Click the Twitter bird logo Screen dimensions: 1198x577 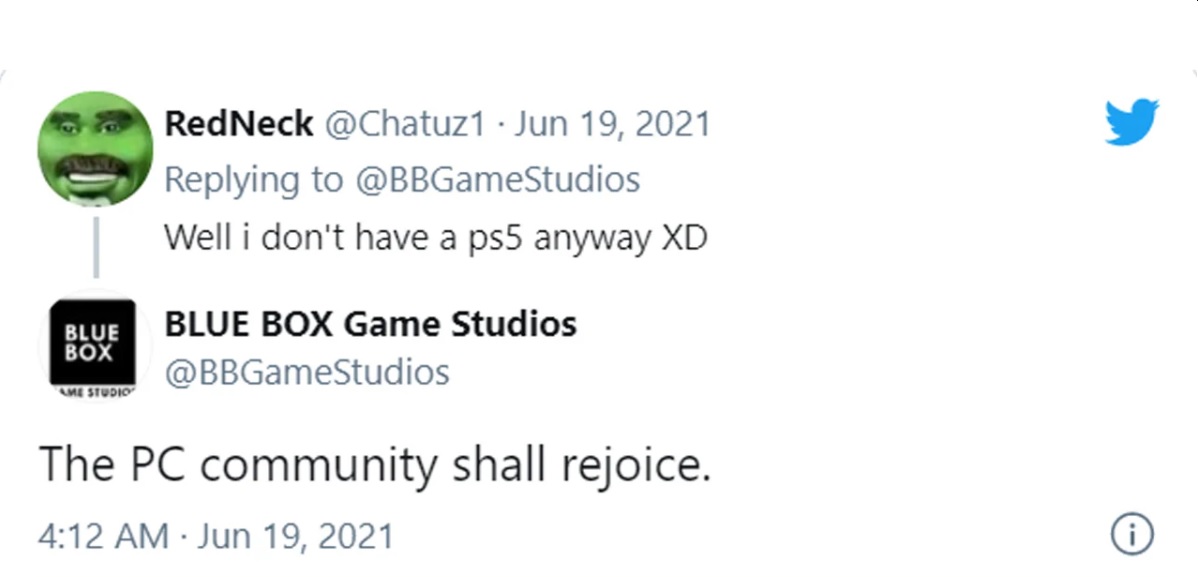click(x=1131, y=122)
